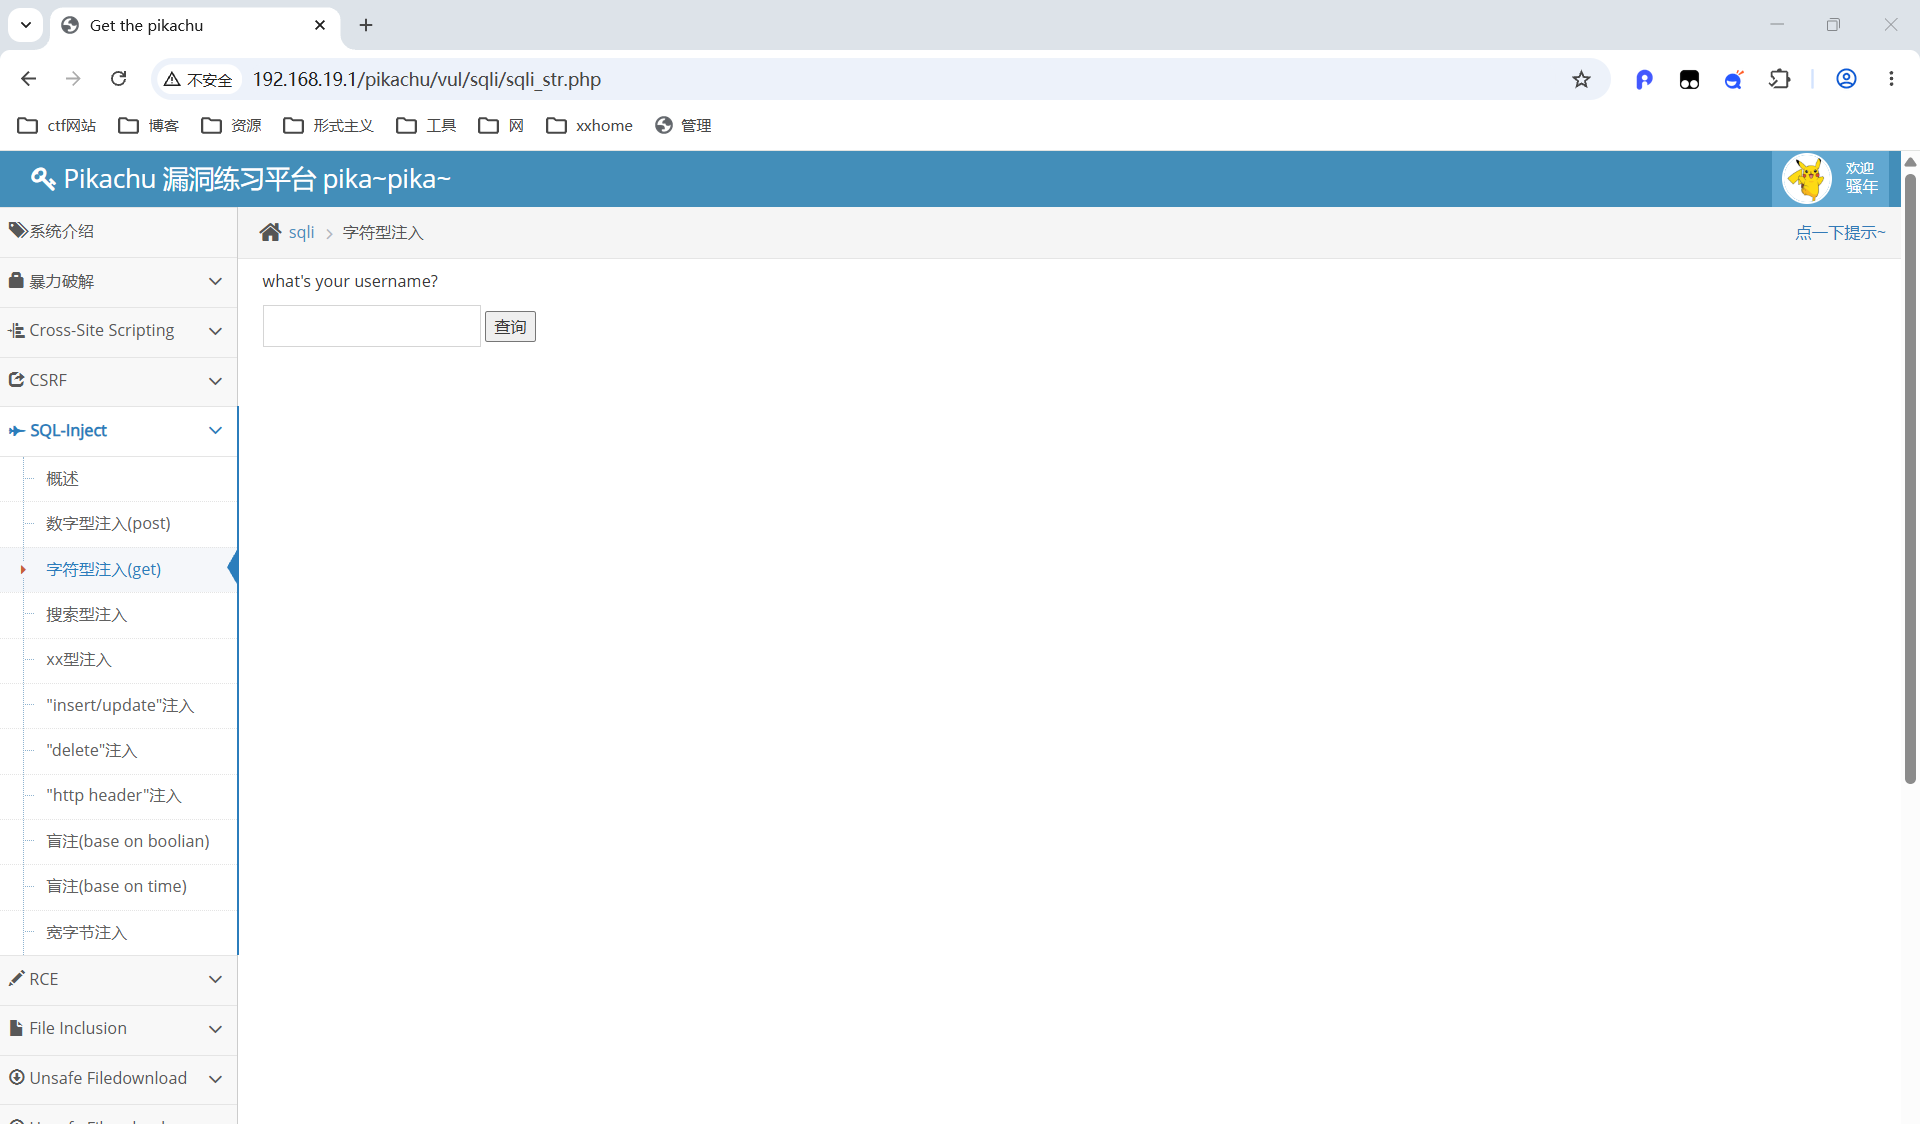Expand the File Inclusion section
Image resolution: width=1920 pixels, height=1124 pixels.
118,1029
